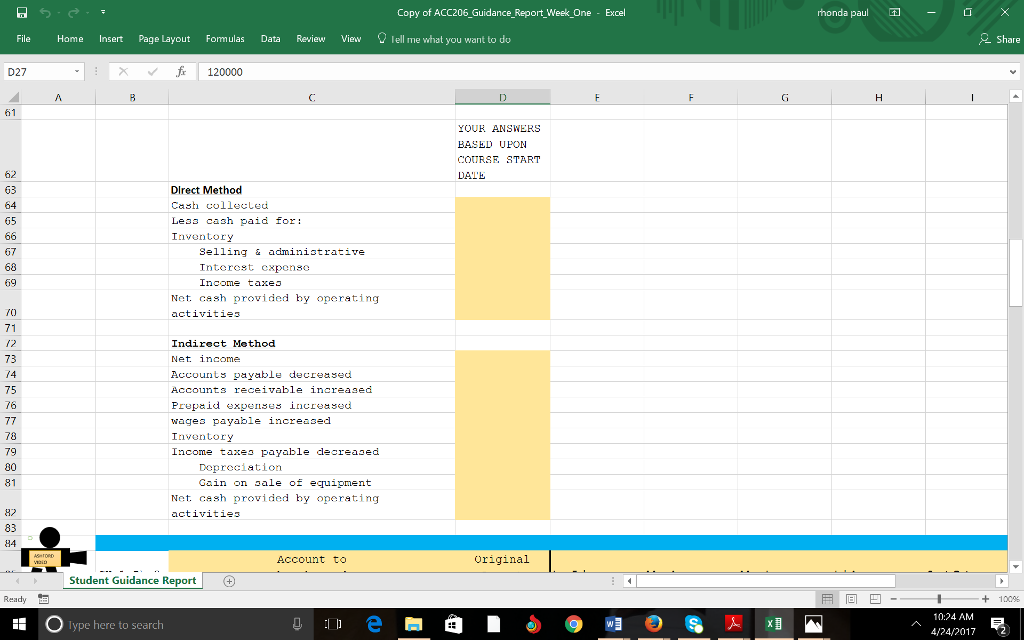The width and height of the screenshot is (1024, 640).
Task: Switch to Page Layout view in status bar
Action: click(852, 598)
